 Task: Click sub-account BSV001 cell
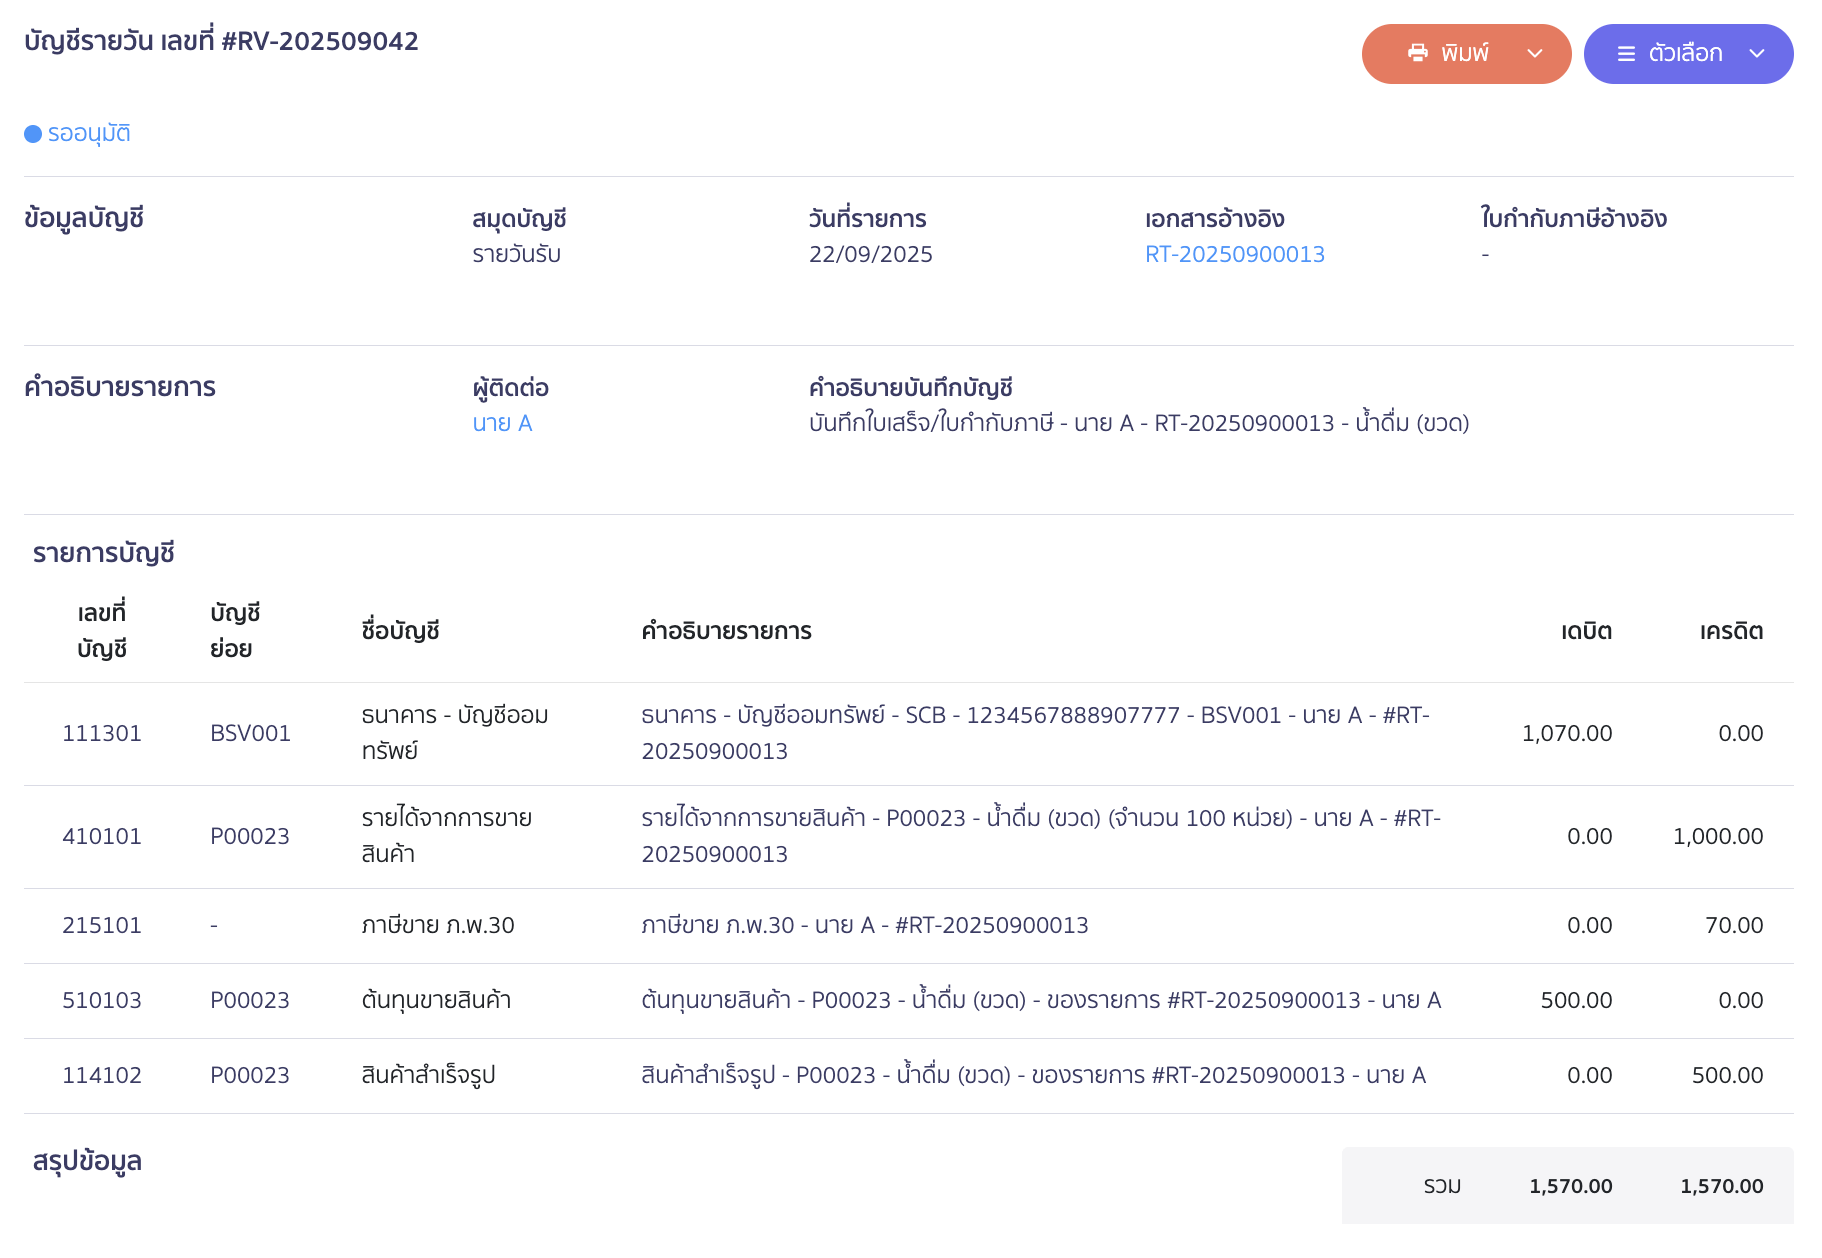250,733
